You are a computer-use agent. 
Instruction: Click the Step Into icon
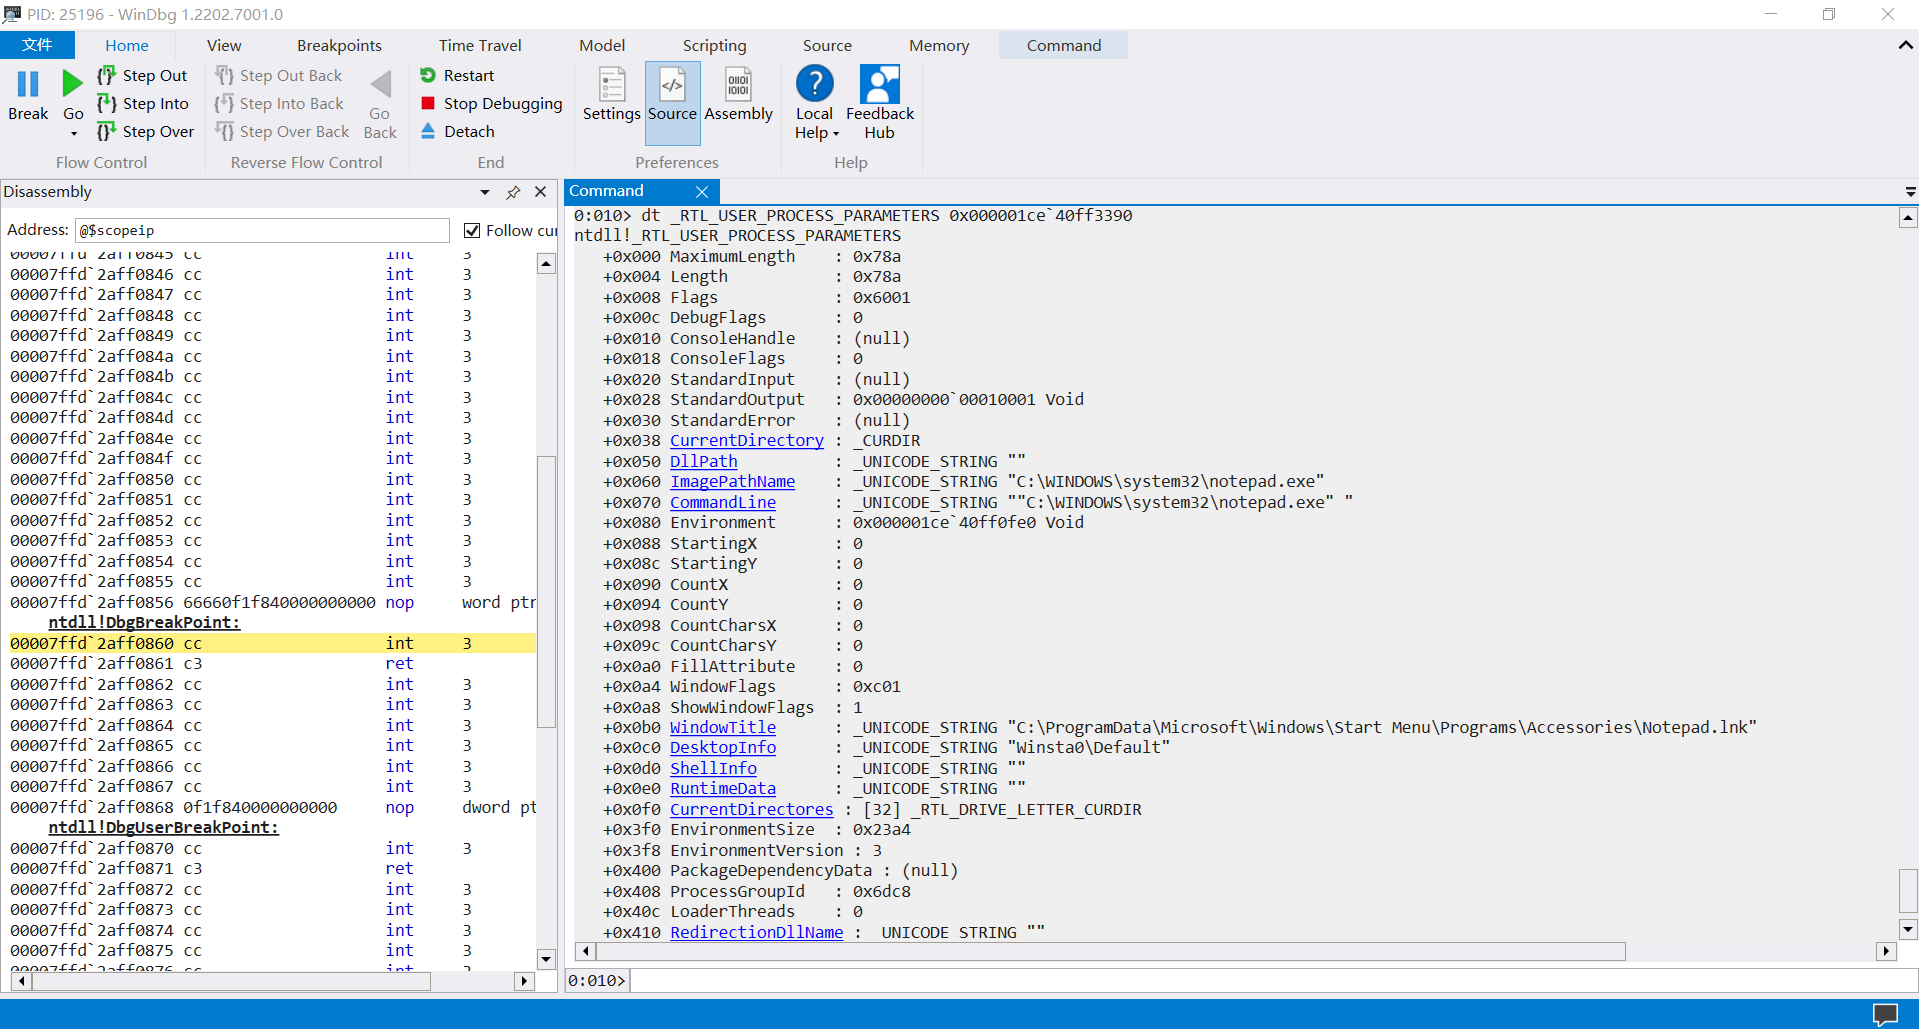[x=106, y=103]
